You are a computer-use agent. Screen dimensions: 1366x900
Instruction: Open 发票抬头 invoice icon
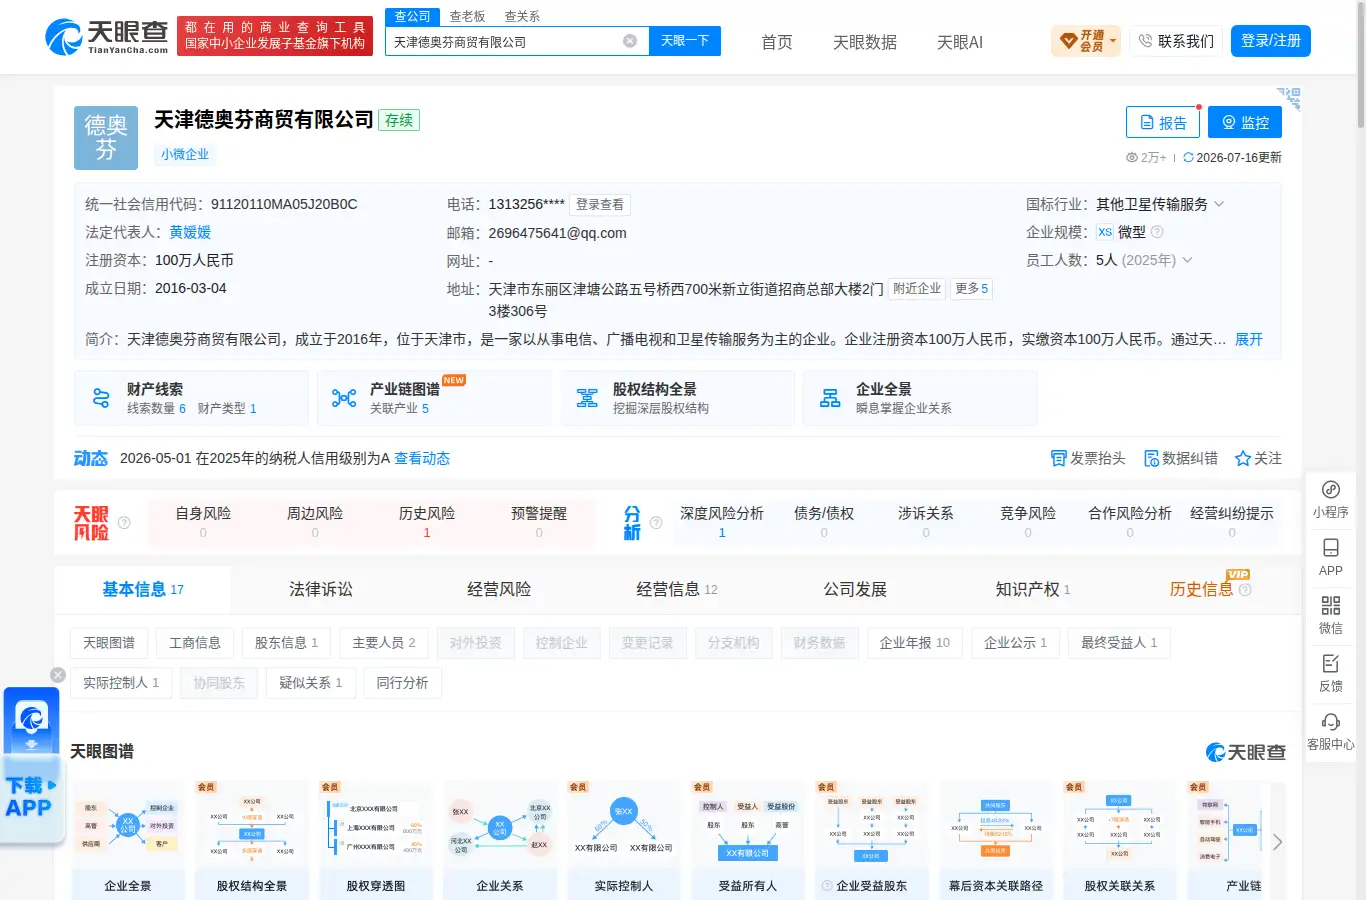[x=1059, y=458]
